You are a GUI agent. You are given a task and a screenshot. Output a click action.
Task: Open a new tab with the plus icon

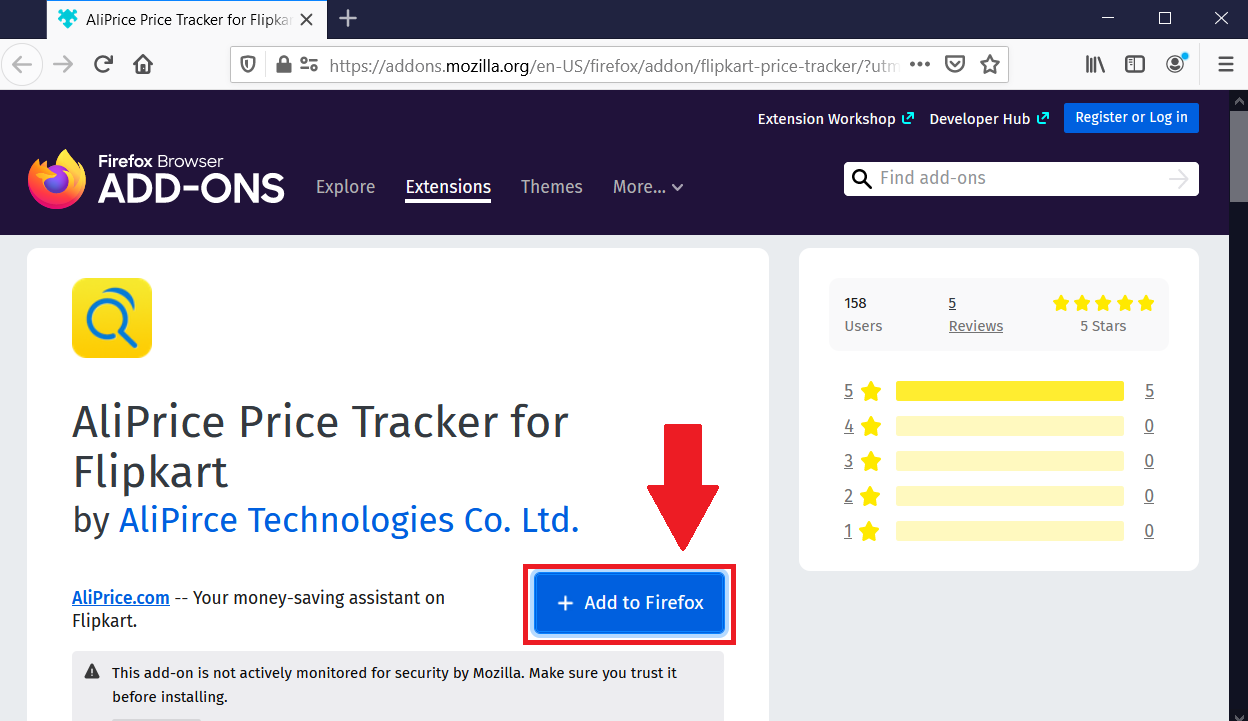(x=348, y=18)
